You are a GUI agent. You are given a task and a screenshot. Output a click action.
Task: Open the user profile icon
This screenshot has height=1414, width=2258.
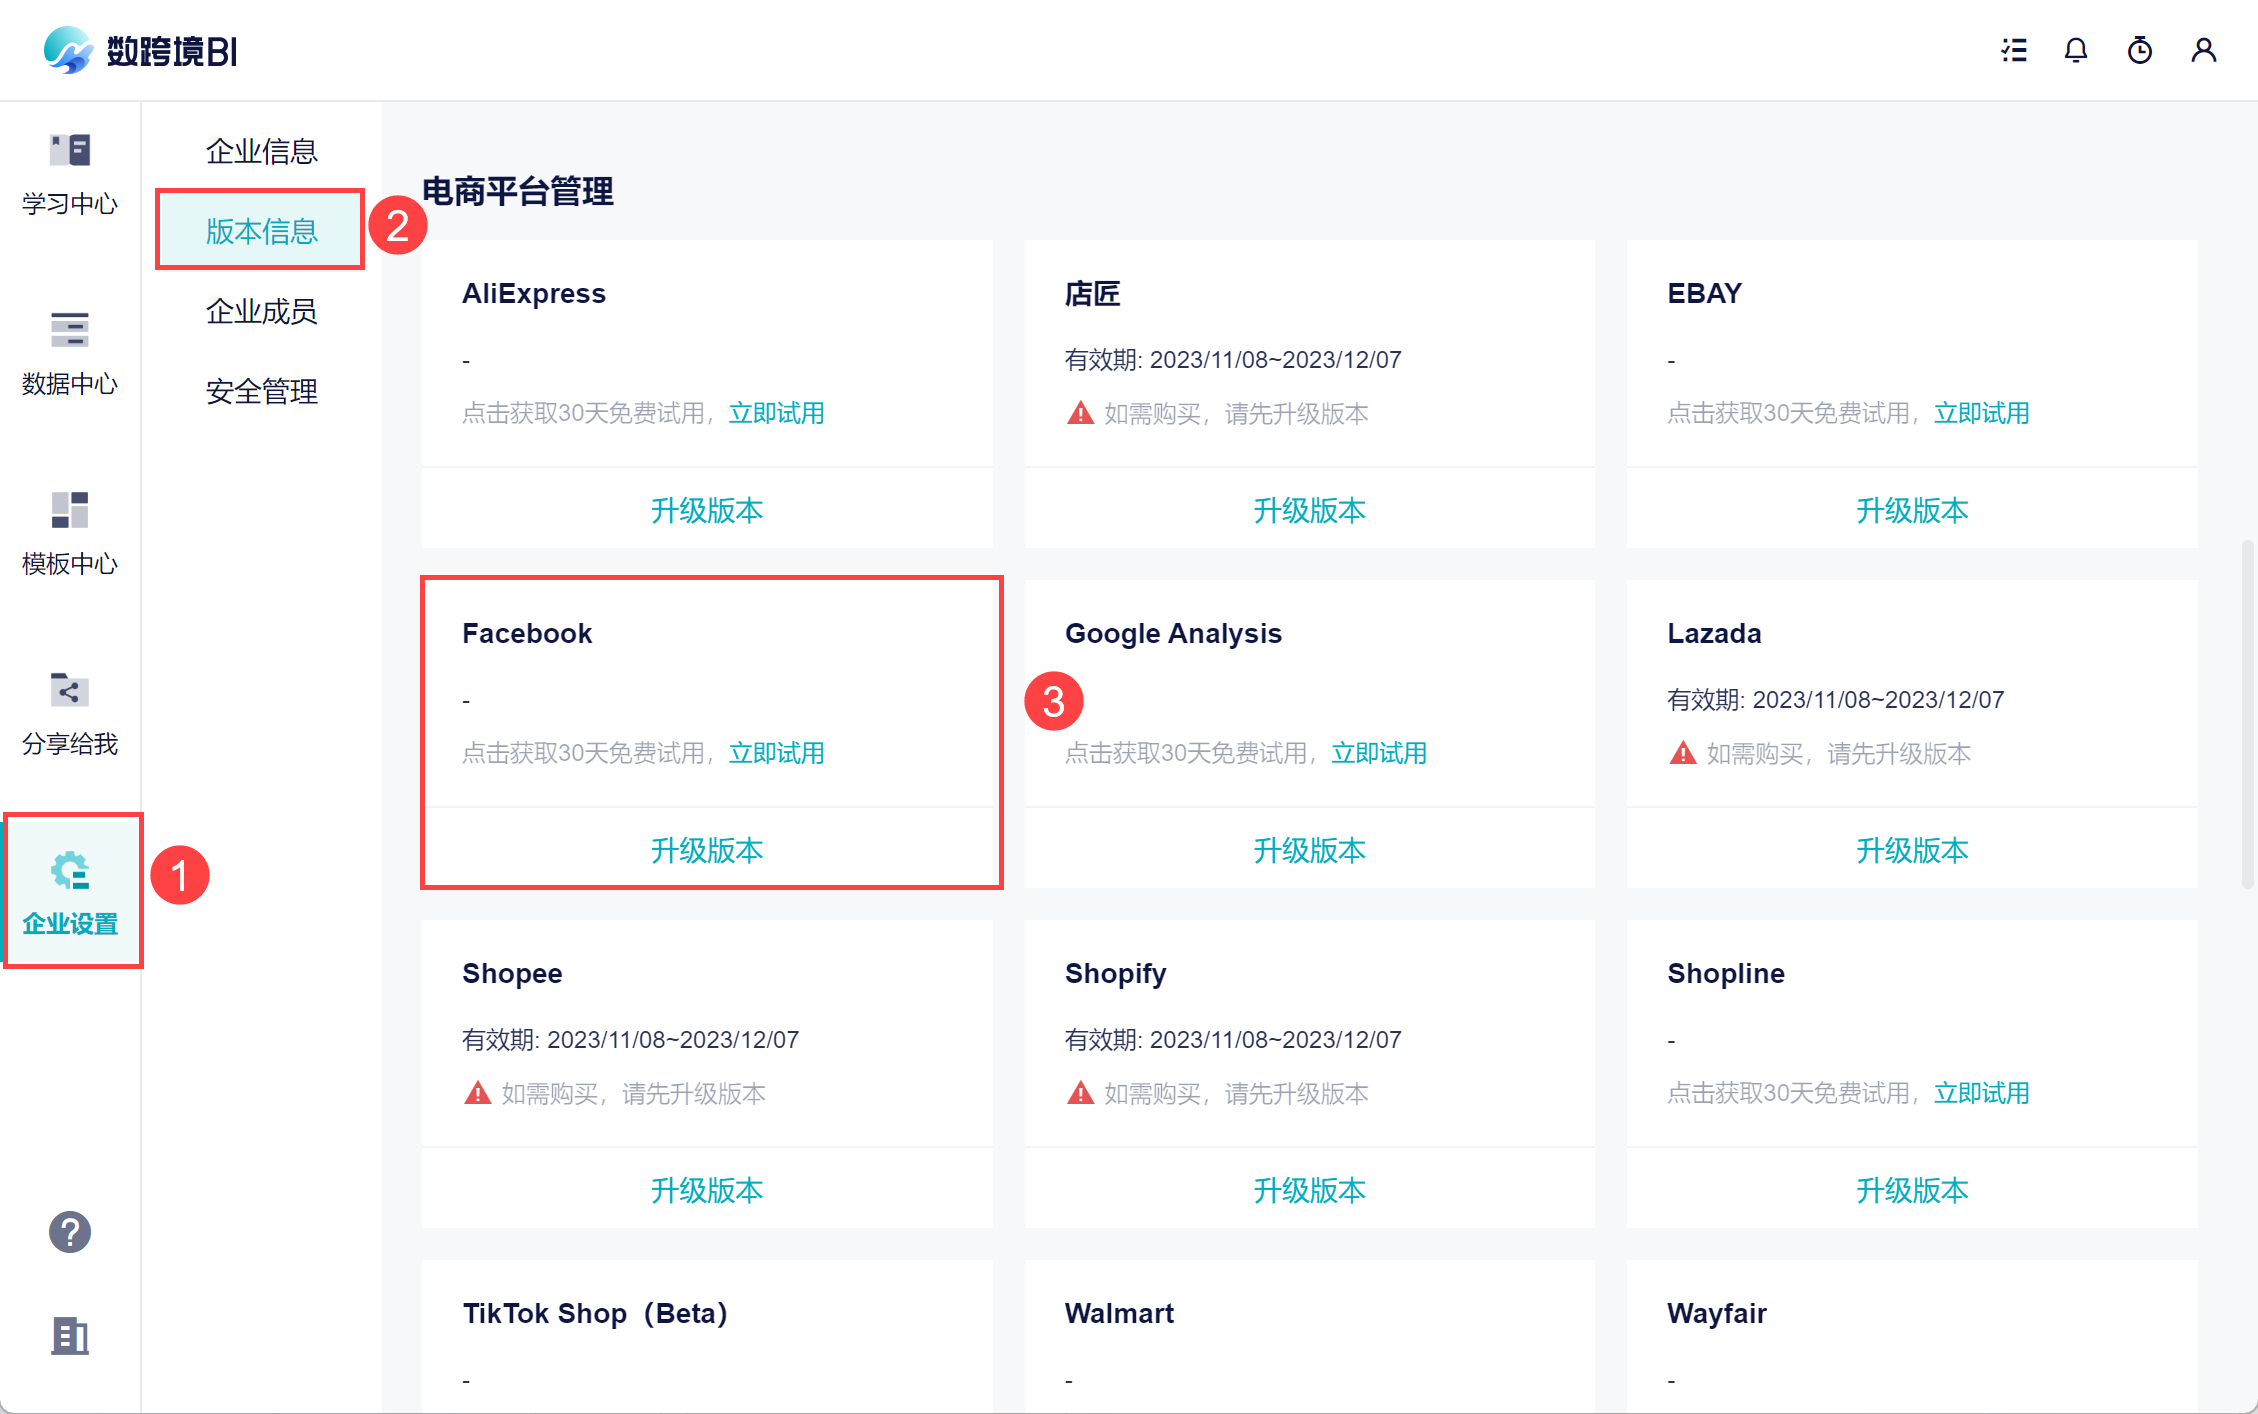click(x=2203, y=50)
